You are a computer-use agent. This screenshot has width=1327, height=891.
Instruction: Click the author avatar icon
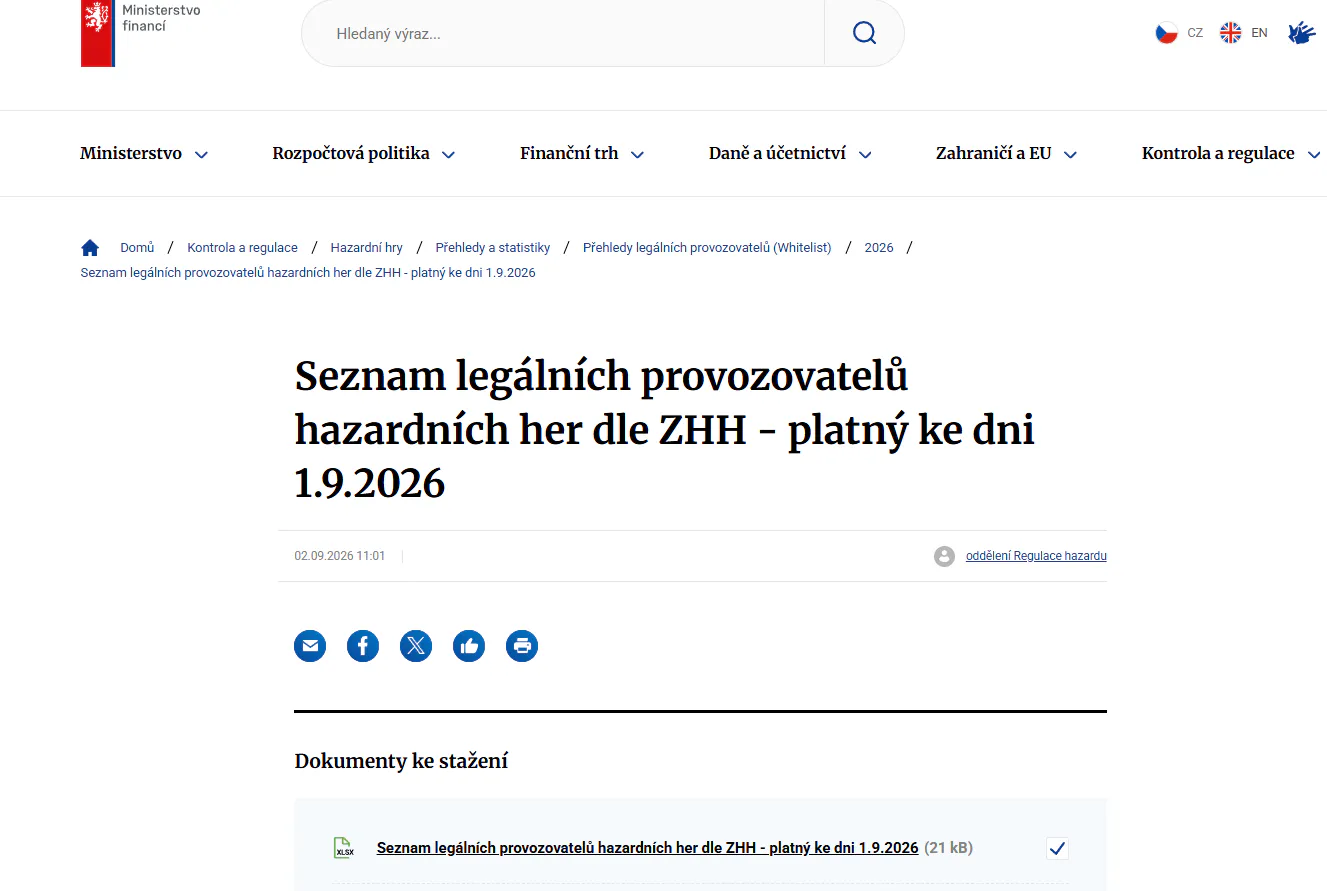pos(944,556)
